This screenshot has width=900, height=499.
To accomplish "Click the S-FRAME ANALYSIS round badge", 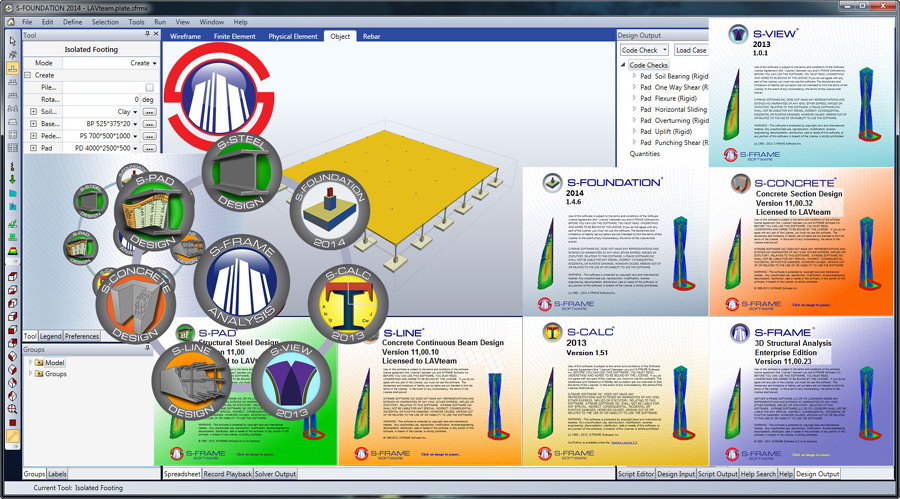I will click(242, 280).
